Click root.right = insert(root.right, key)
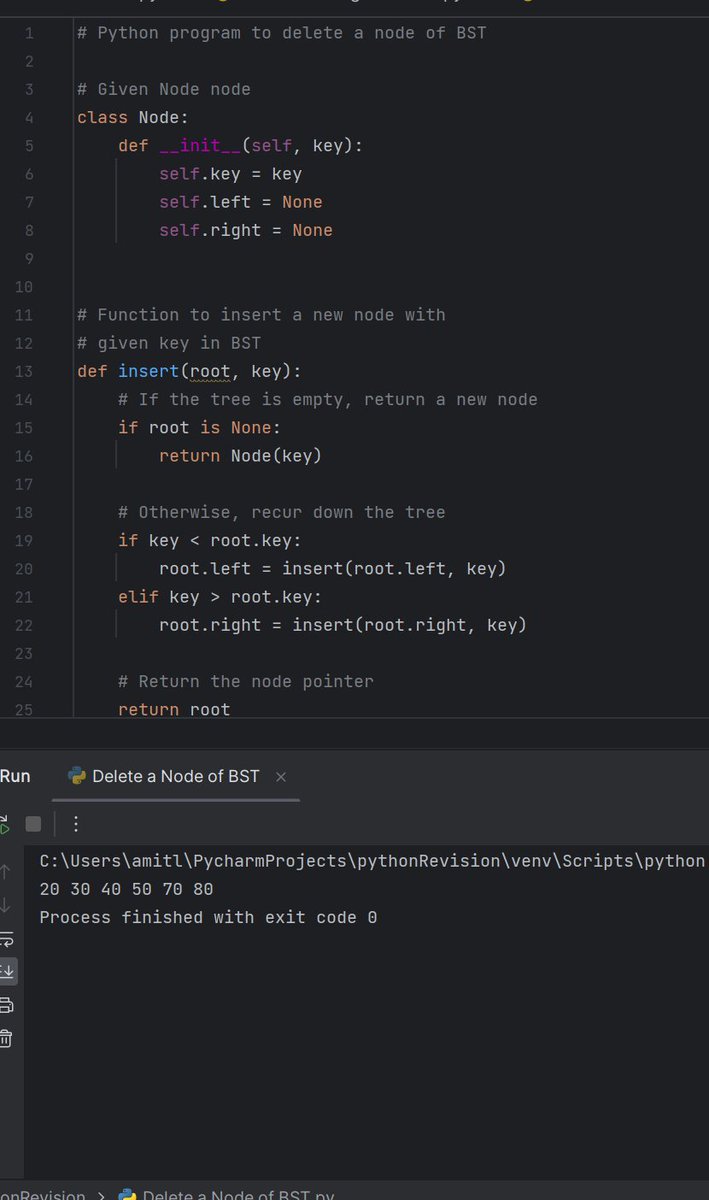The width and height of the screenshot is (709, 1200). pyautogui.click(x=343, y=625)
